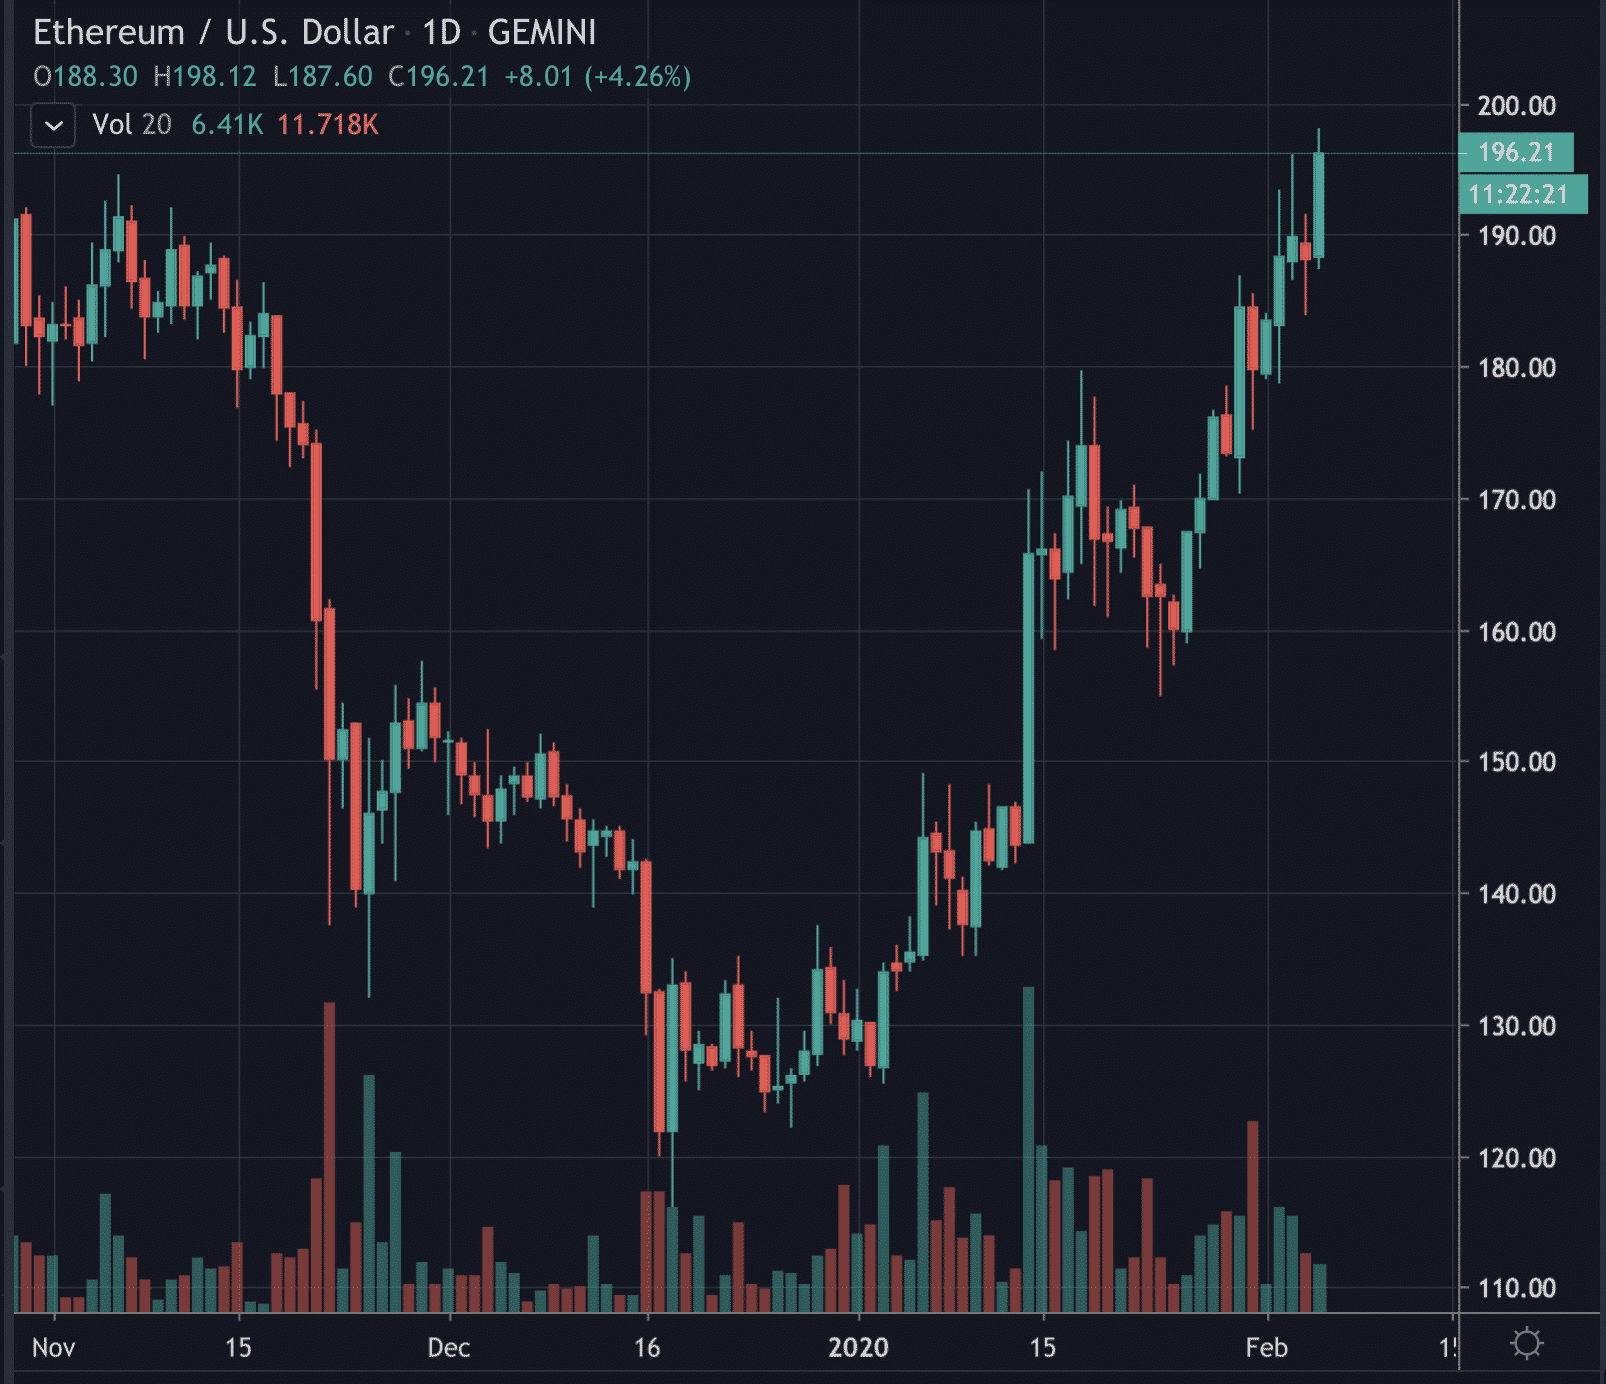
Task: Click the Feb date on time axis
Action: click(1266, 1348)
